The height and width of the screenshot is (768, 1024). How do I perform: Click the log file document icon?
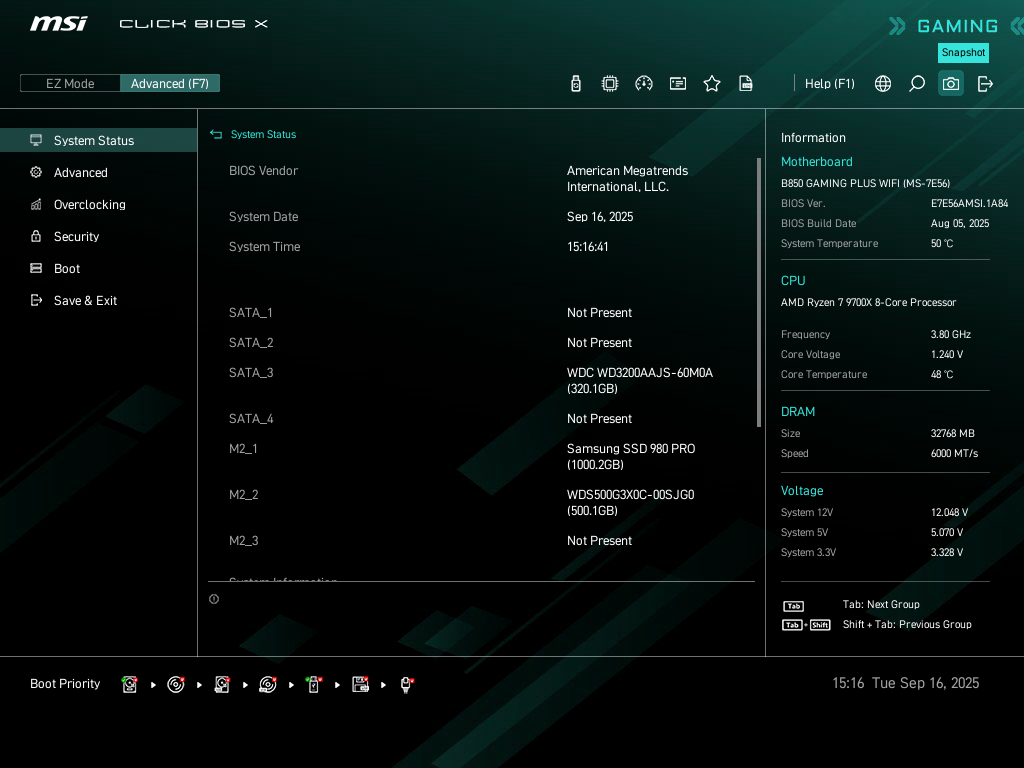click(746, 84)
